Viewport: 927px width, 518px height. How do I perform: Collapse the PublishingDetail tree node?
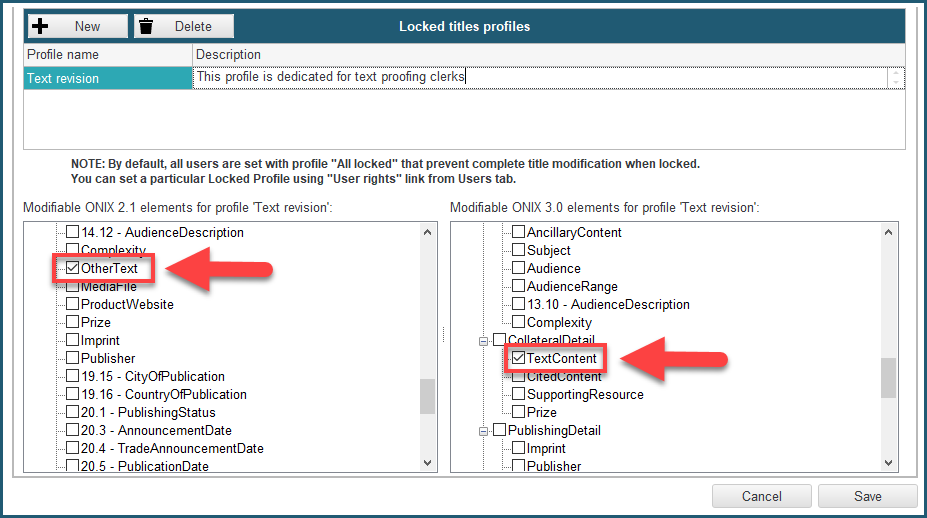483,432
